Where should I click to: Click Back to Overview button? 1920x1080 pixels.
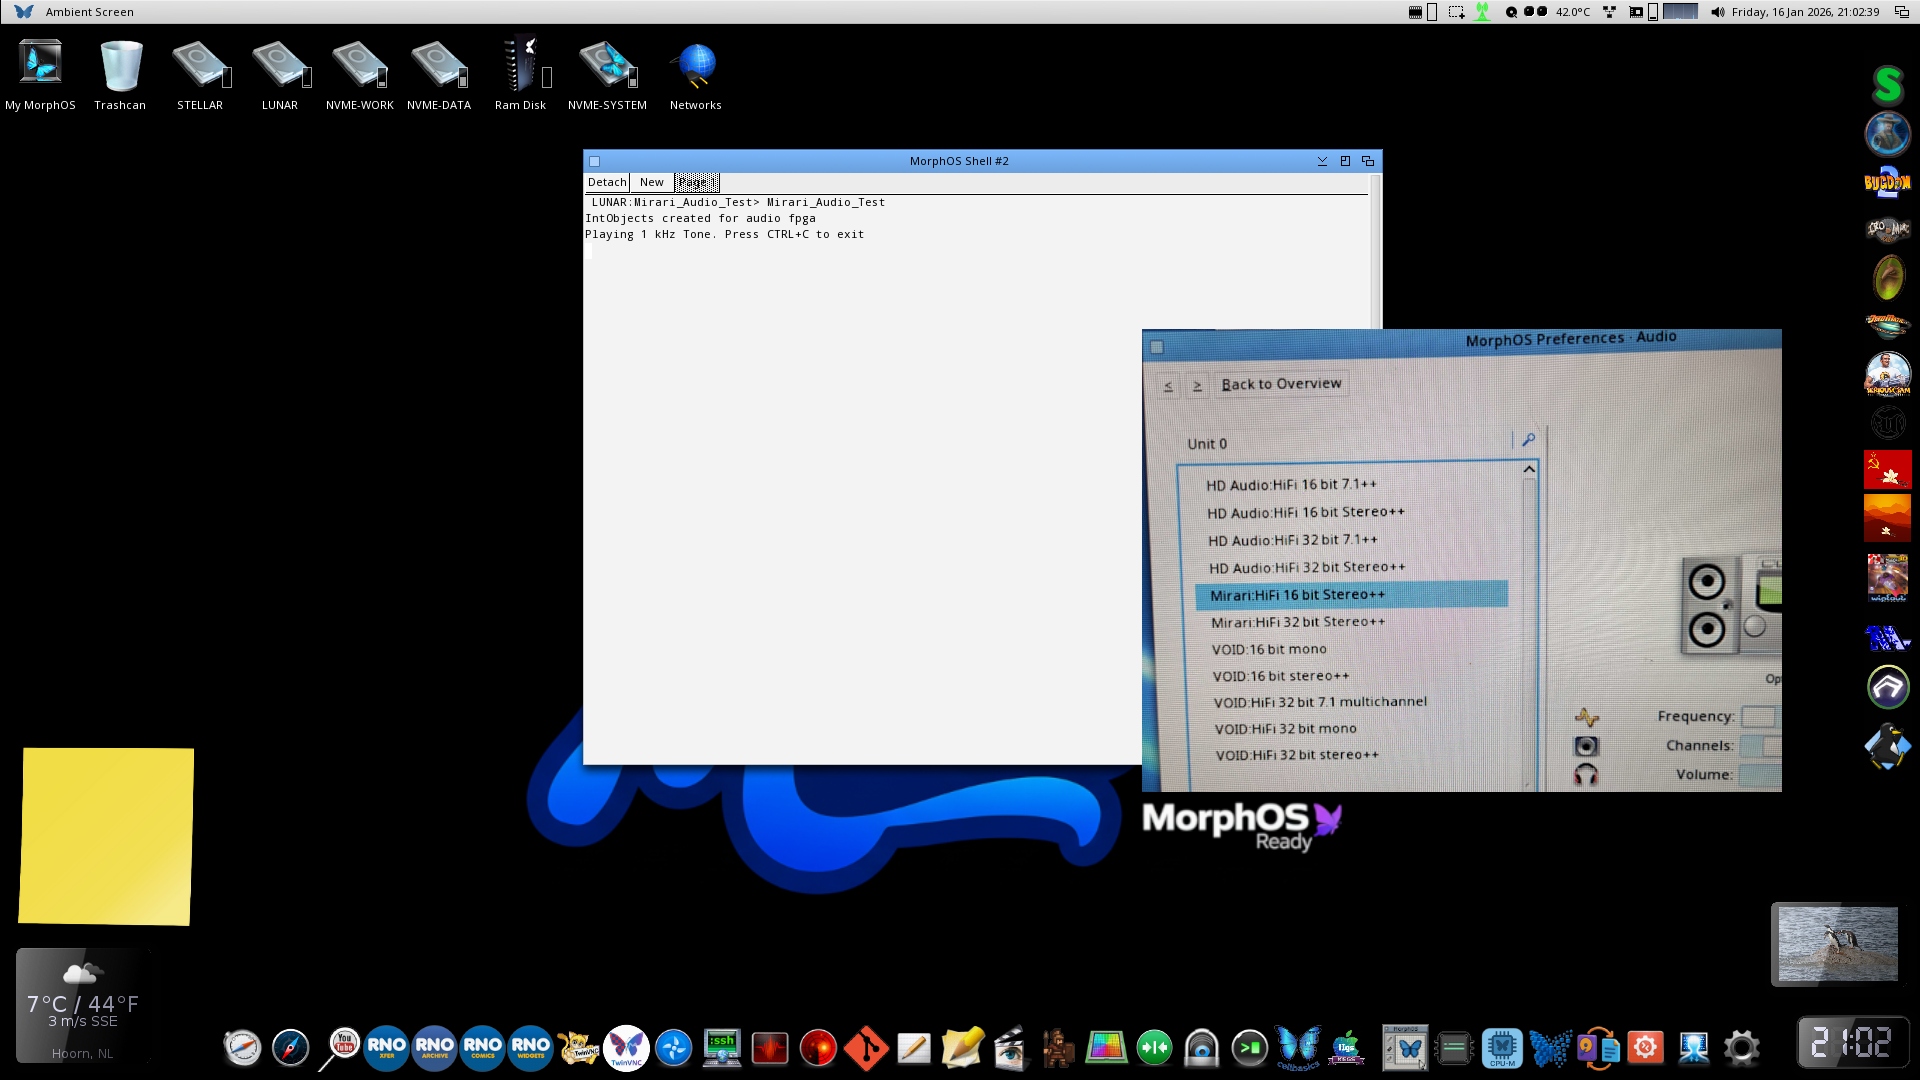[x=1281, y=384]
